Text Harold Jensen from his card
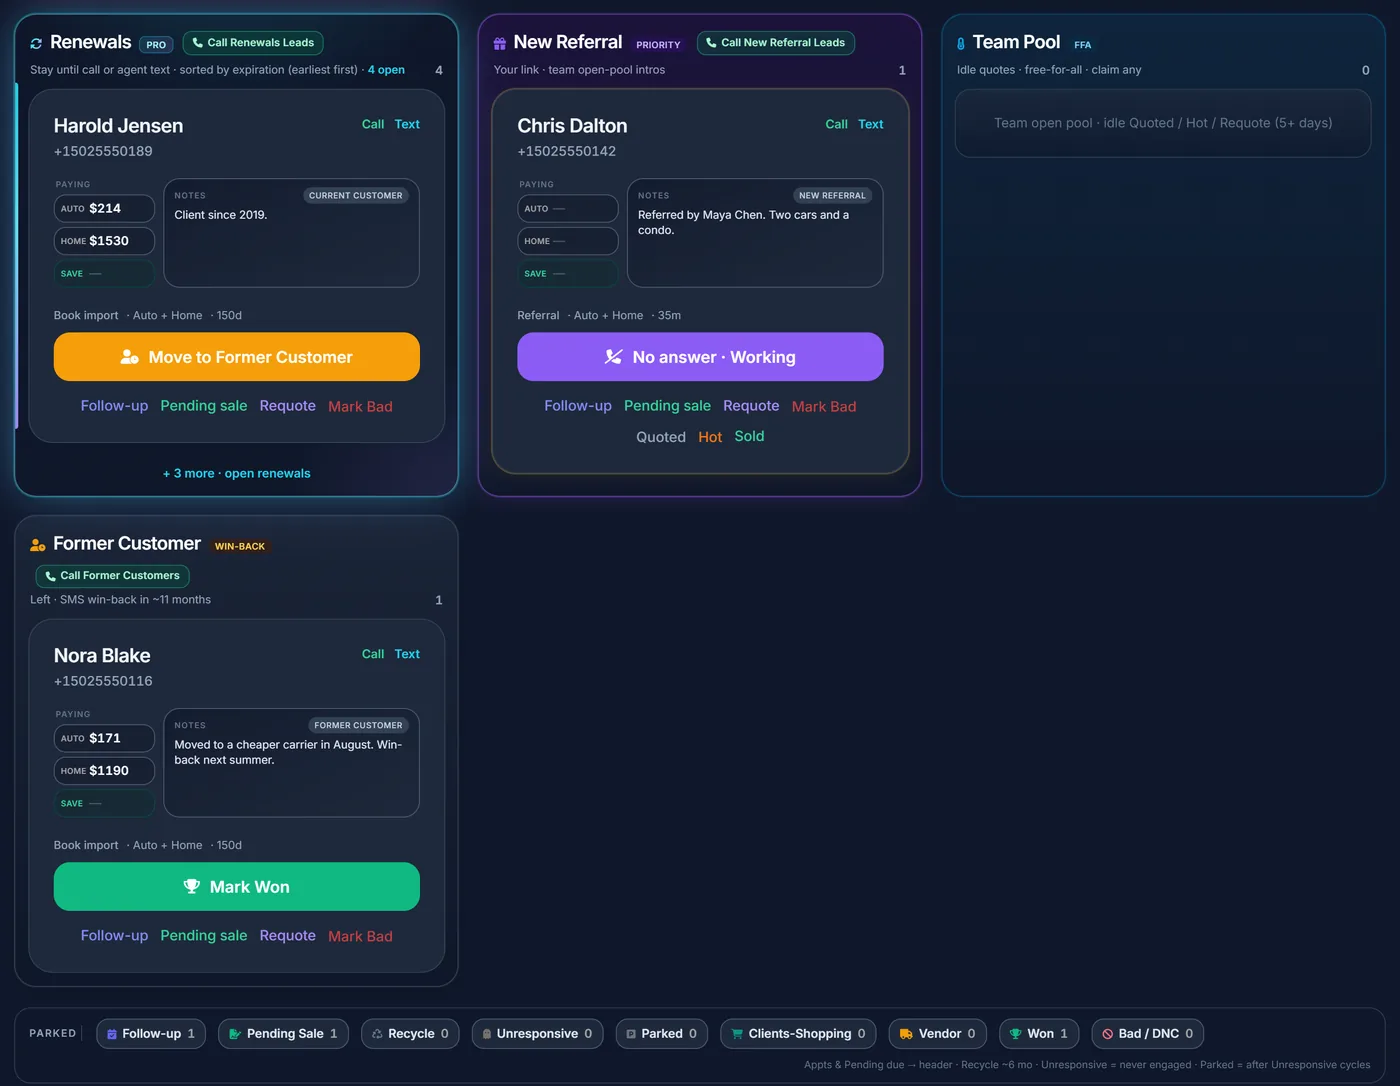The height and width of the screenshot is (1086, 1400). [407, 124]
